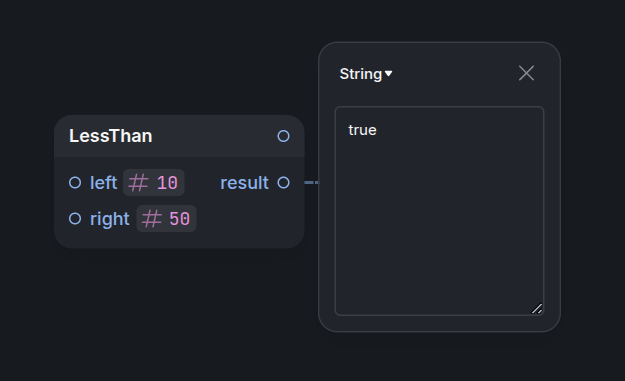Click the right input port circle
This screenshot has width=625, height=381.
click(75, 218)
